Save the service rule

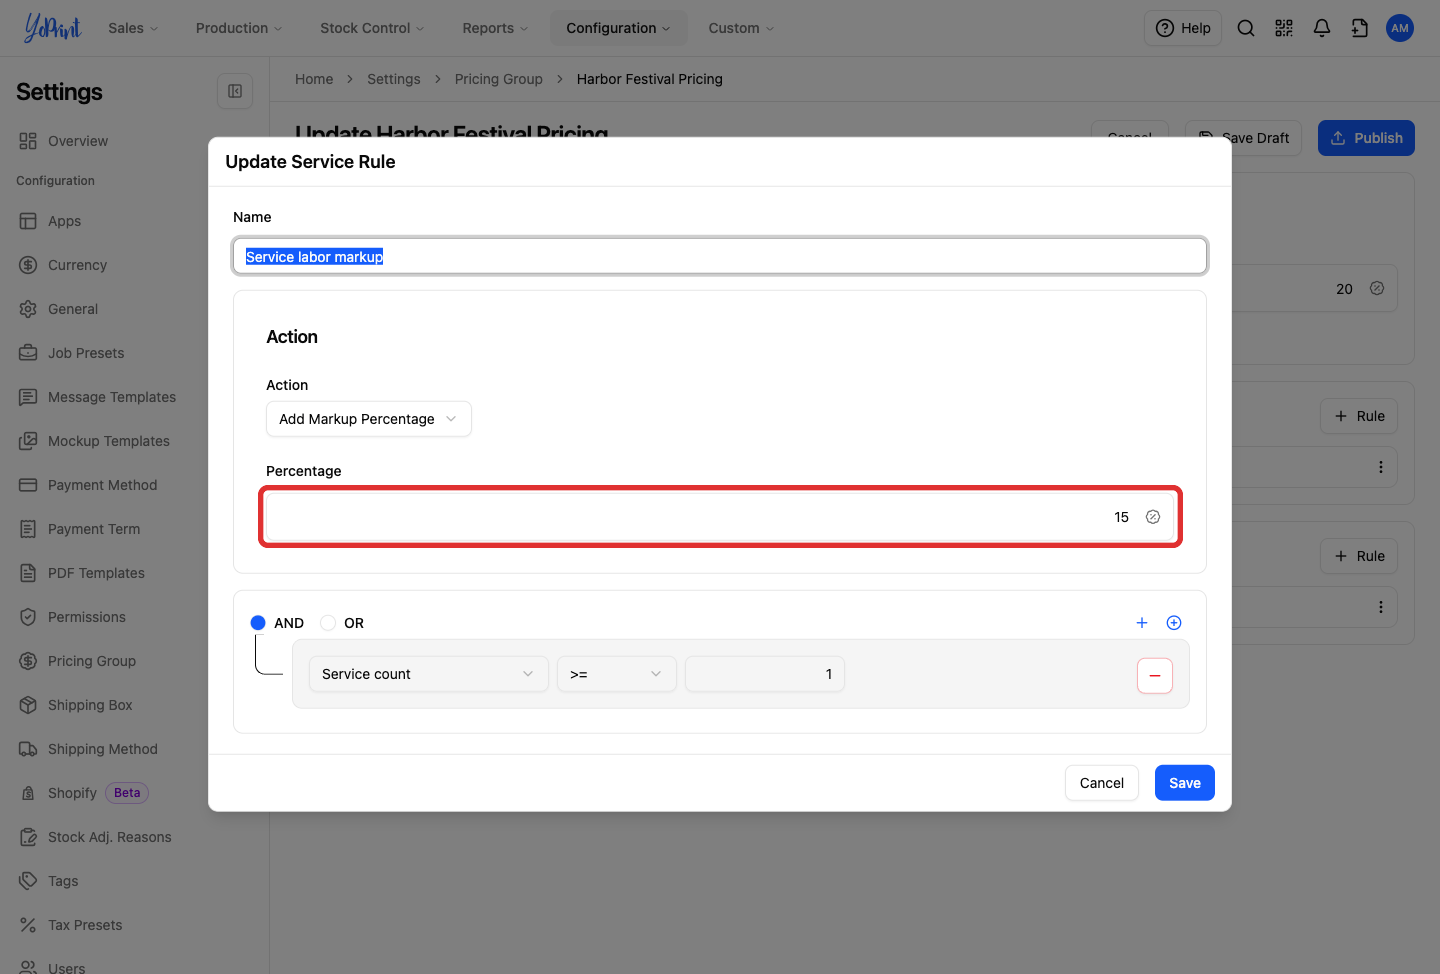click(1185, 783)
